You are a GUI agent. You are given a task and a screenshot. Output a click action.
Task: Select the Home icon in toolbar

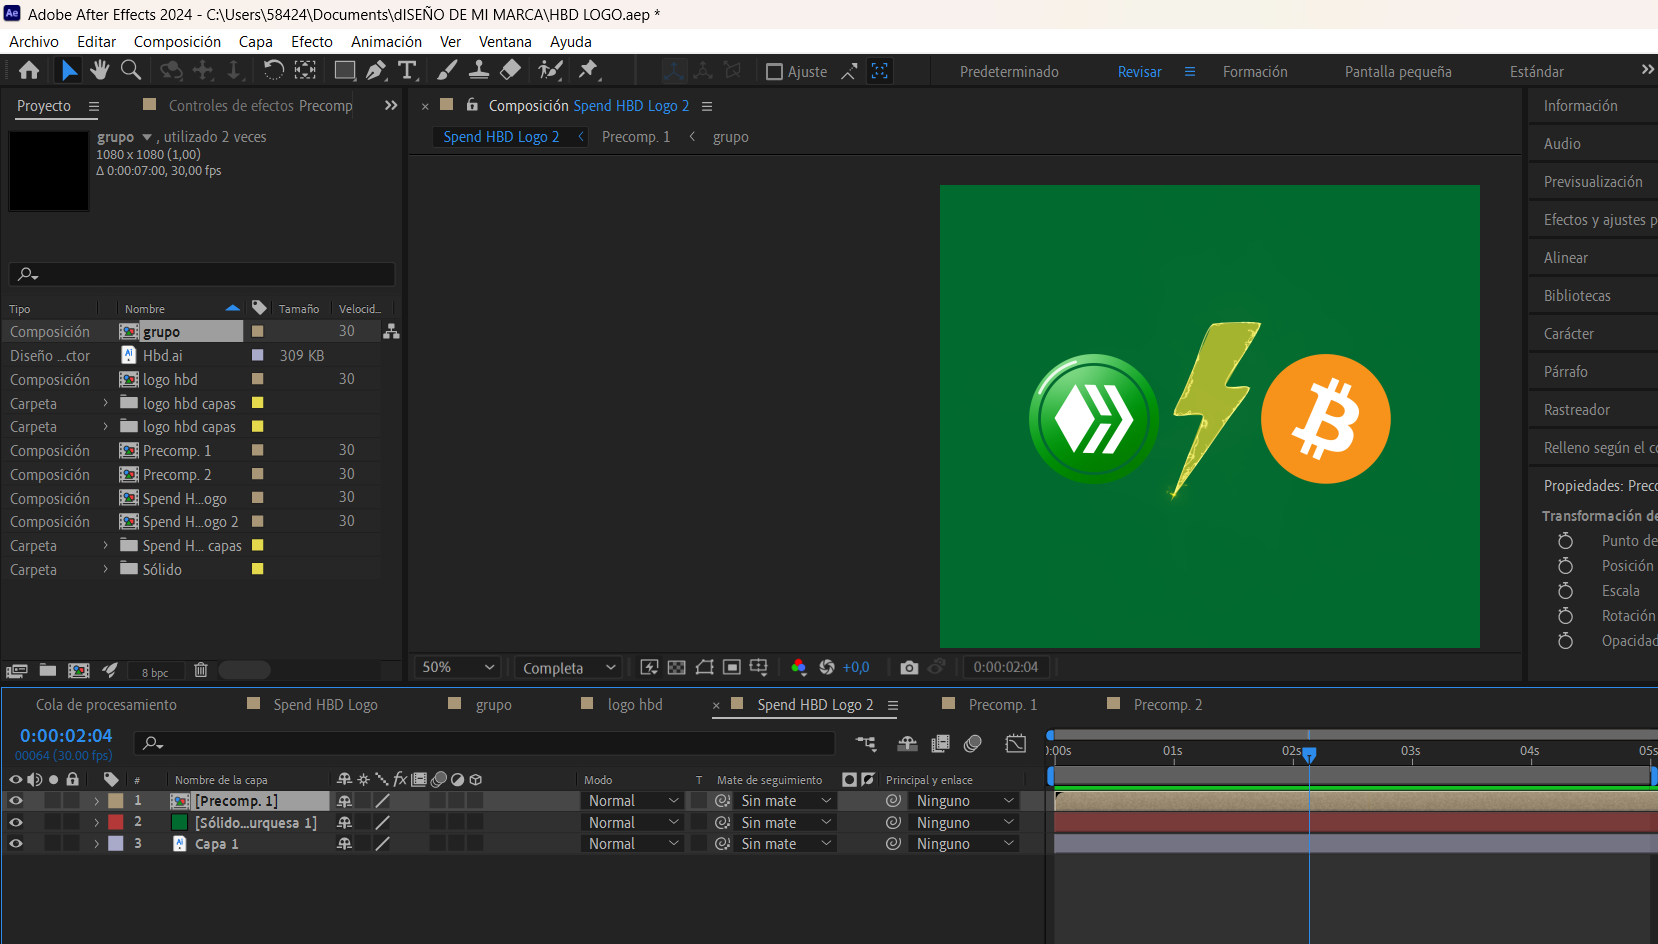(x=29, y=70)
